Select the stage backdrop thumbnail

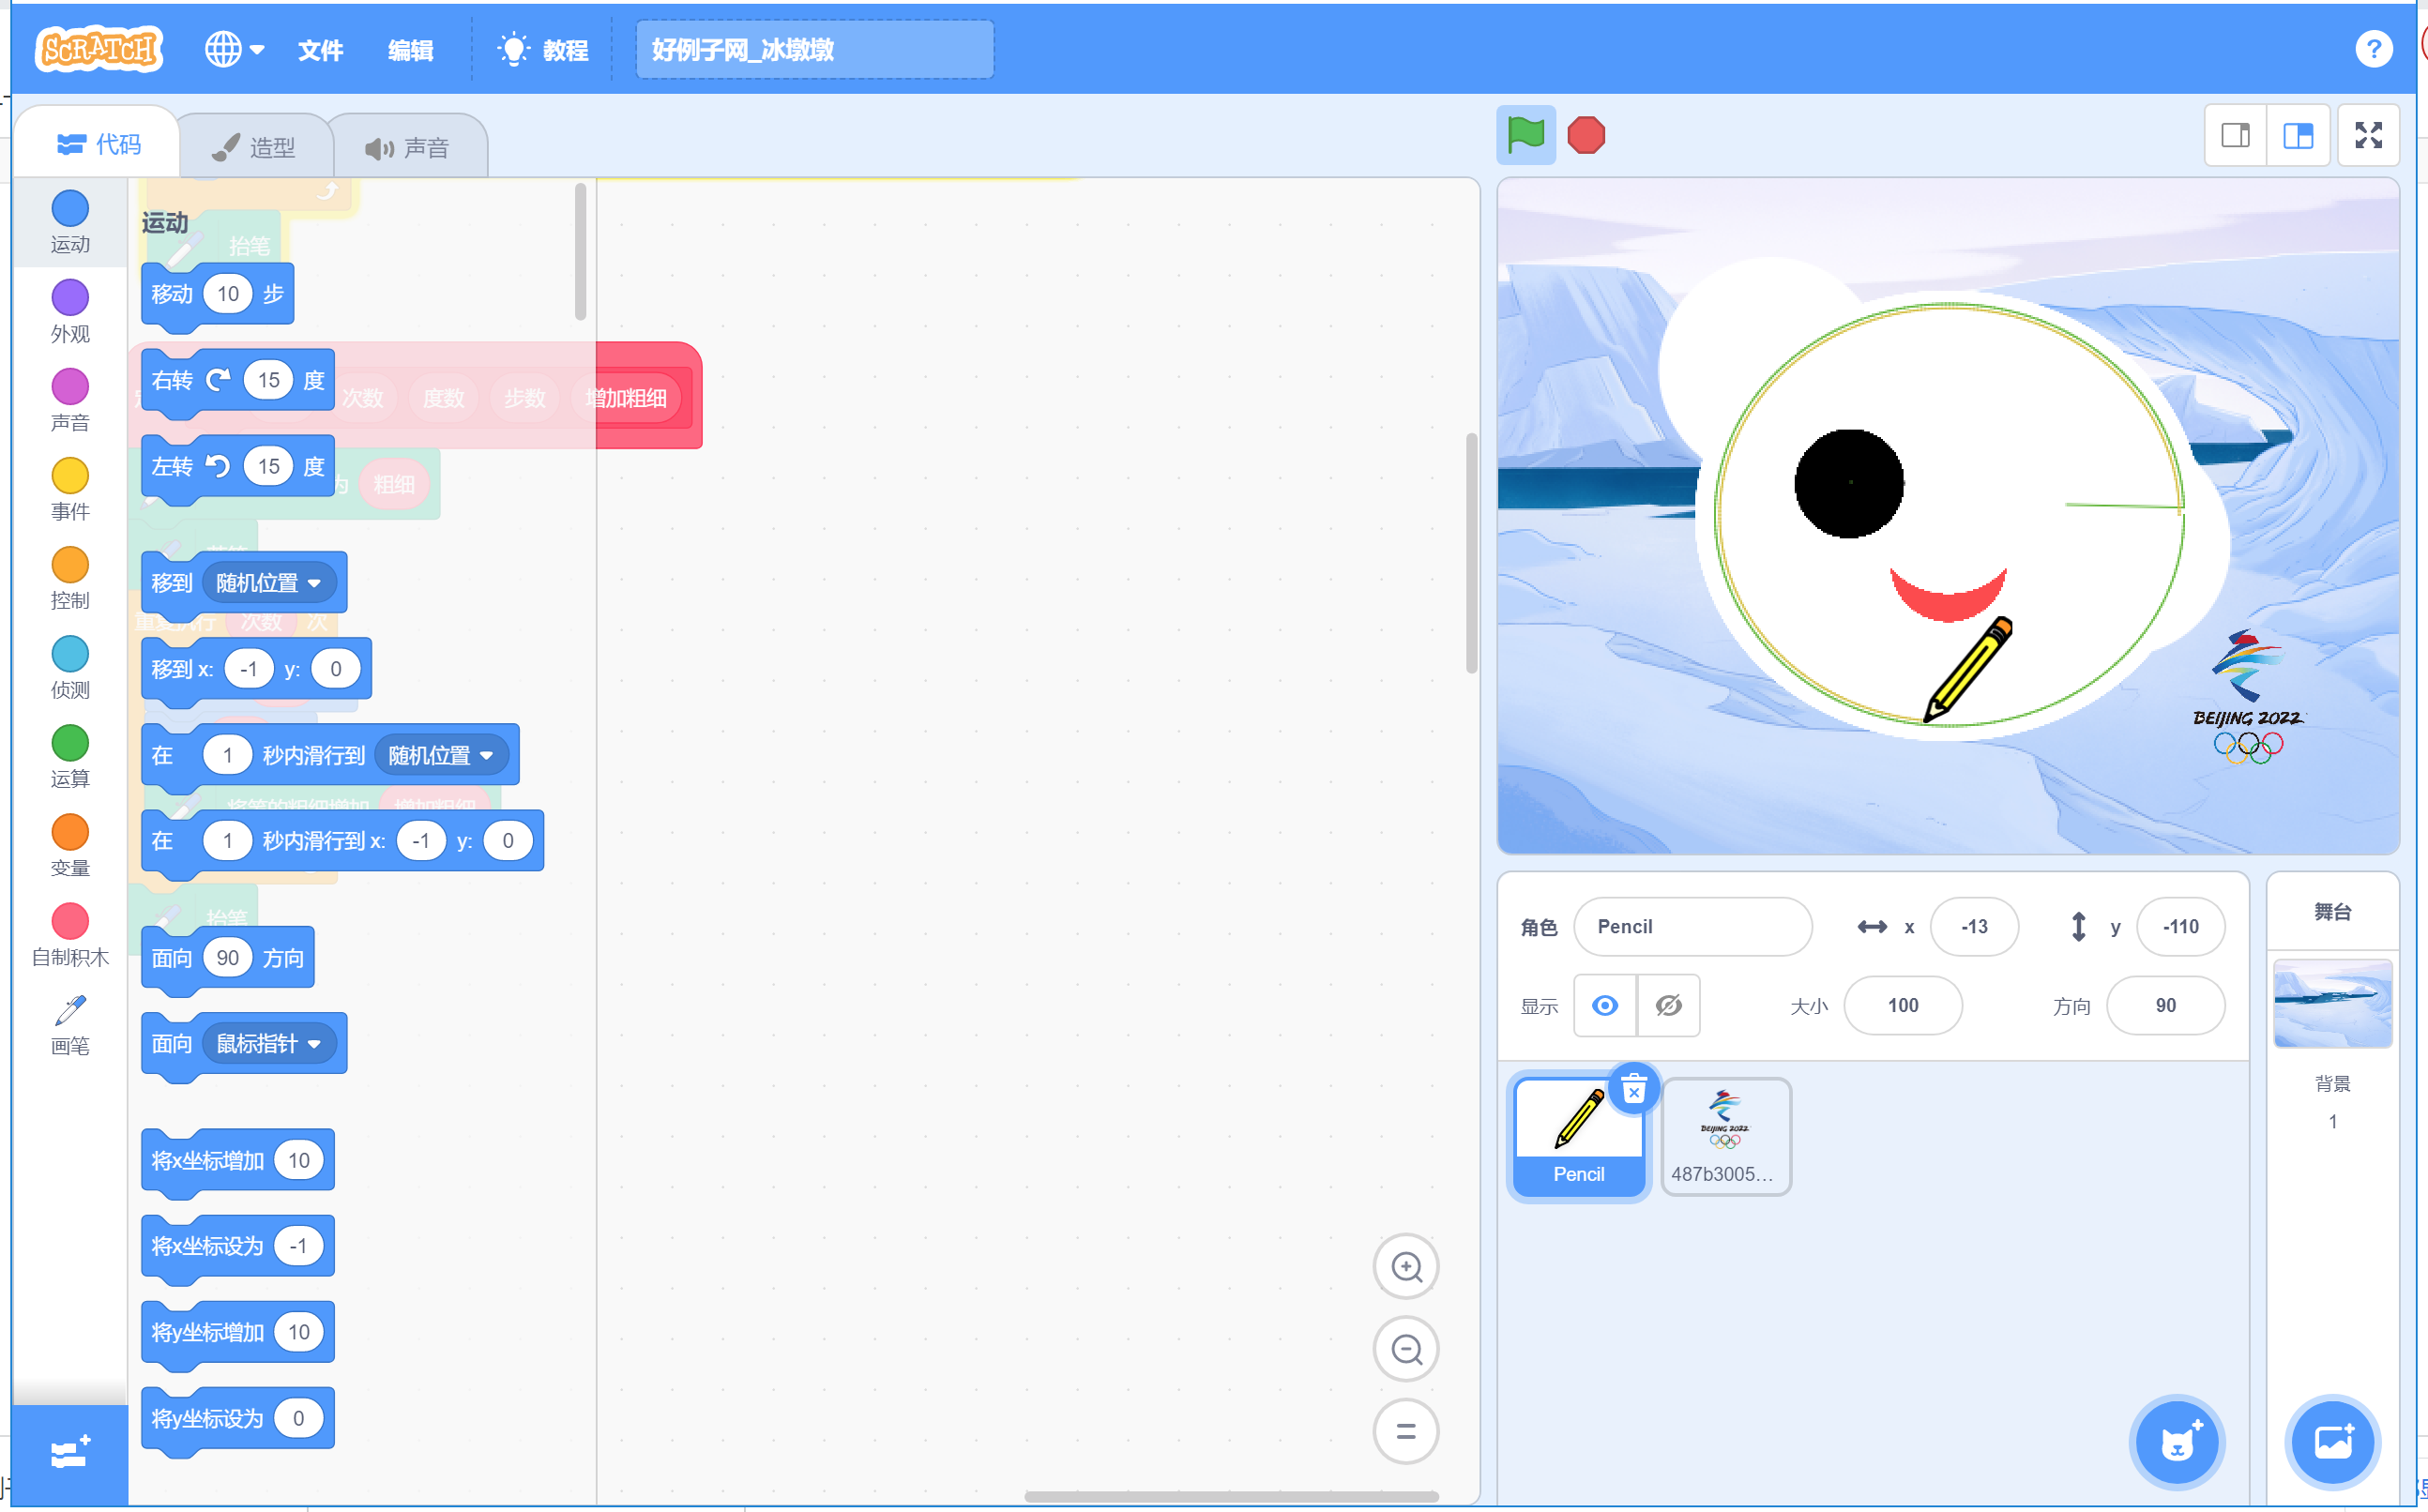(2331, 1003)
